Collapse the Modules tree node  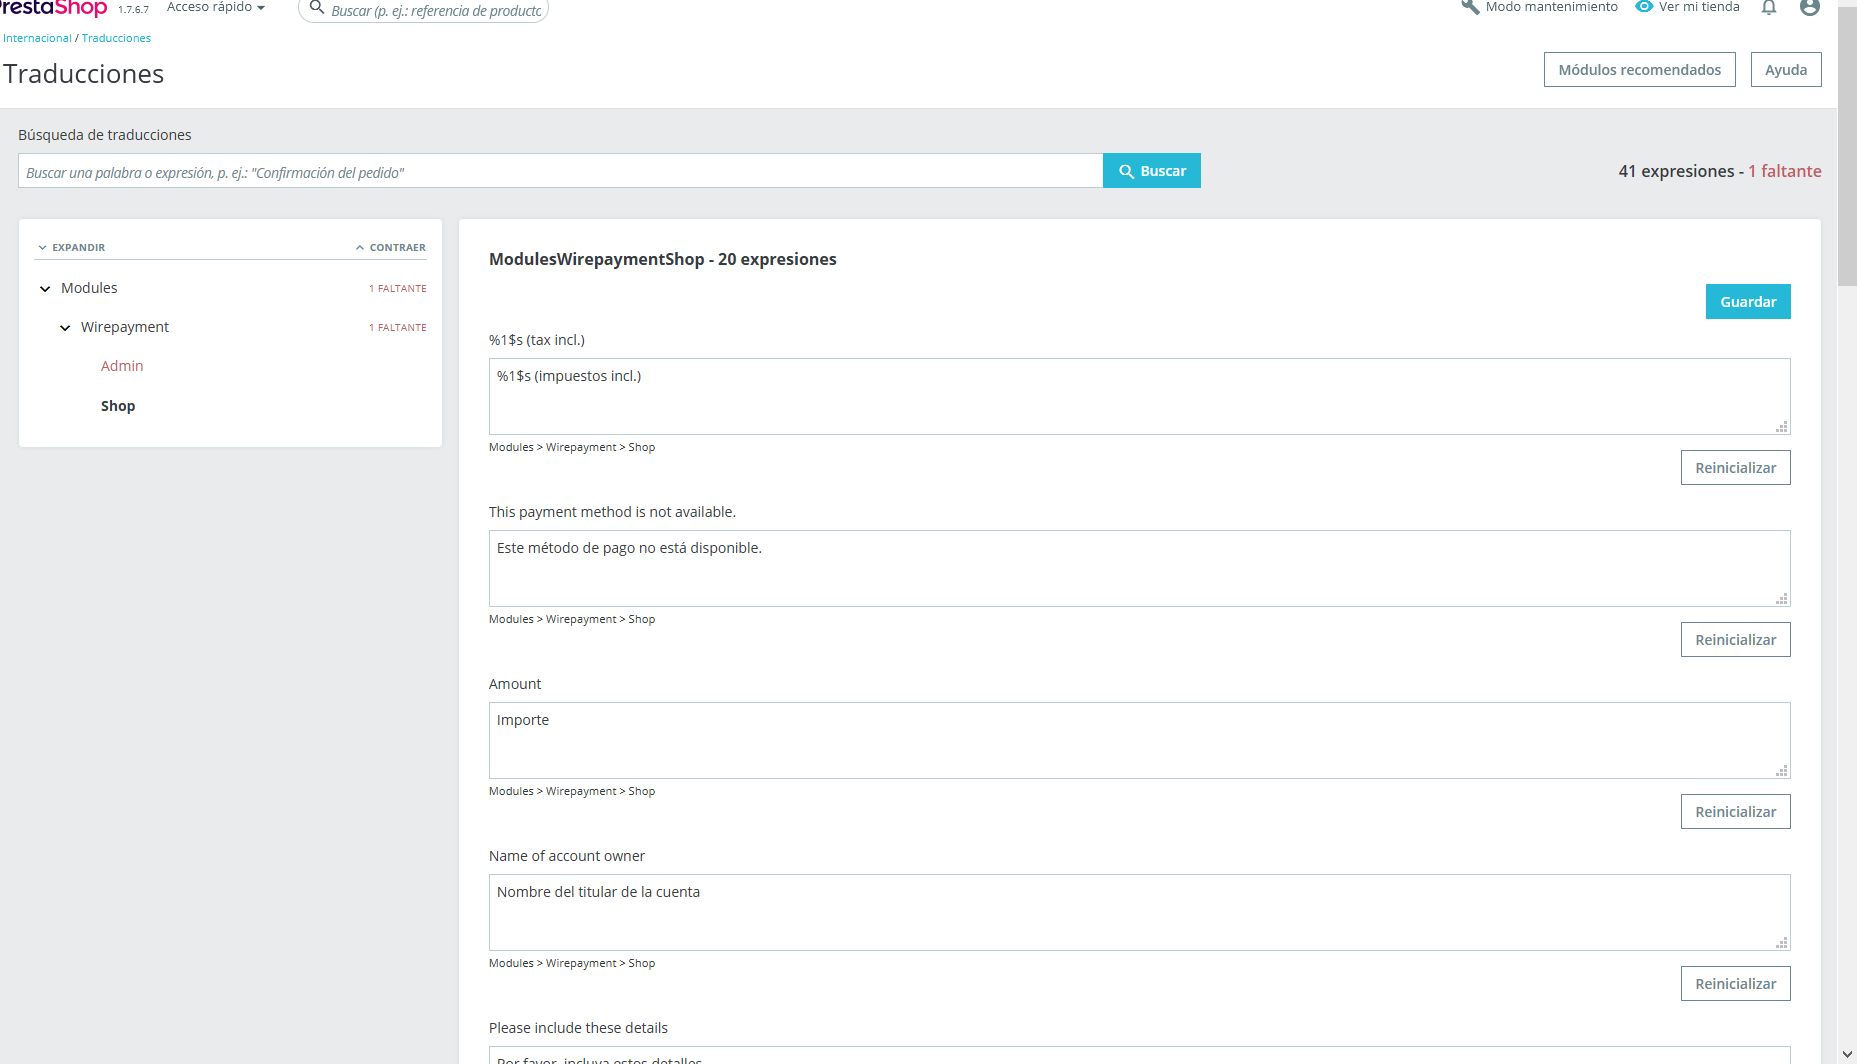pyautogui.click(x=45, y=289)
